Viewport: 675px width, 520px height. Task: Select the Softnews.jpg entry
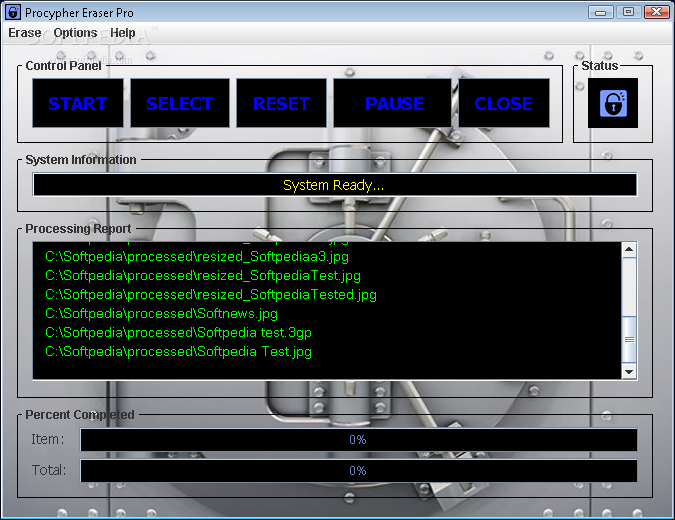[161, 313]
